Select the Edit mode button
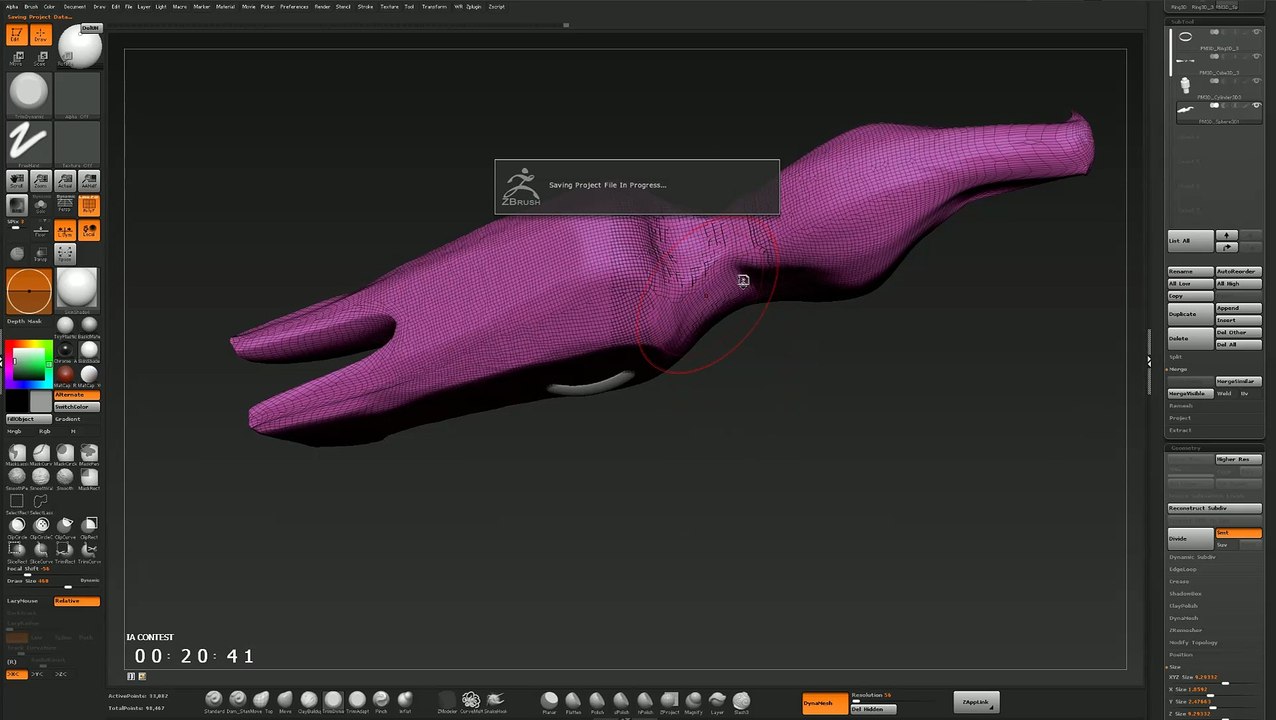 coord(16,35)
